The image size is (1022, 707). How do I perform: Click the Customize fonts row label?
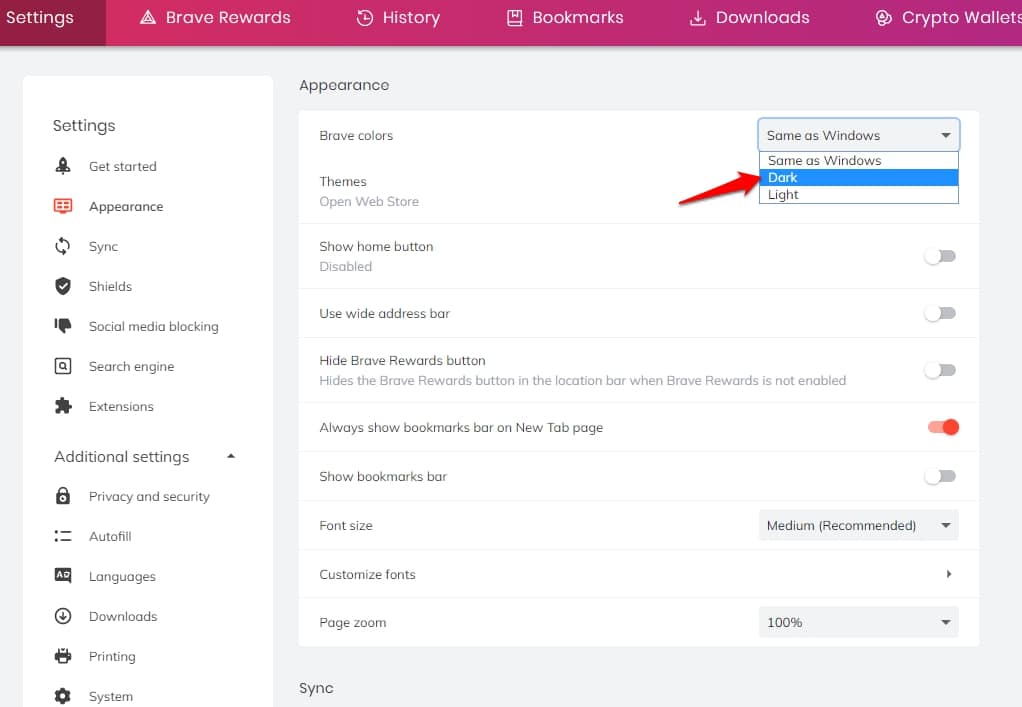(367, 574)
